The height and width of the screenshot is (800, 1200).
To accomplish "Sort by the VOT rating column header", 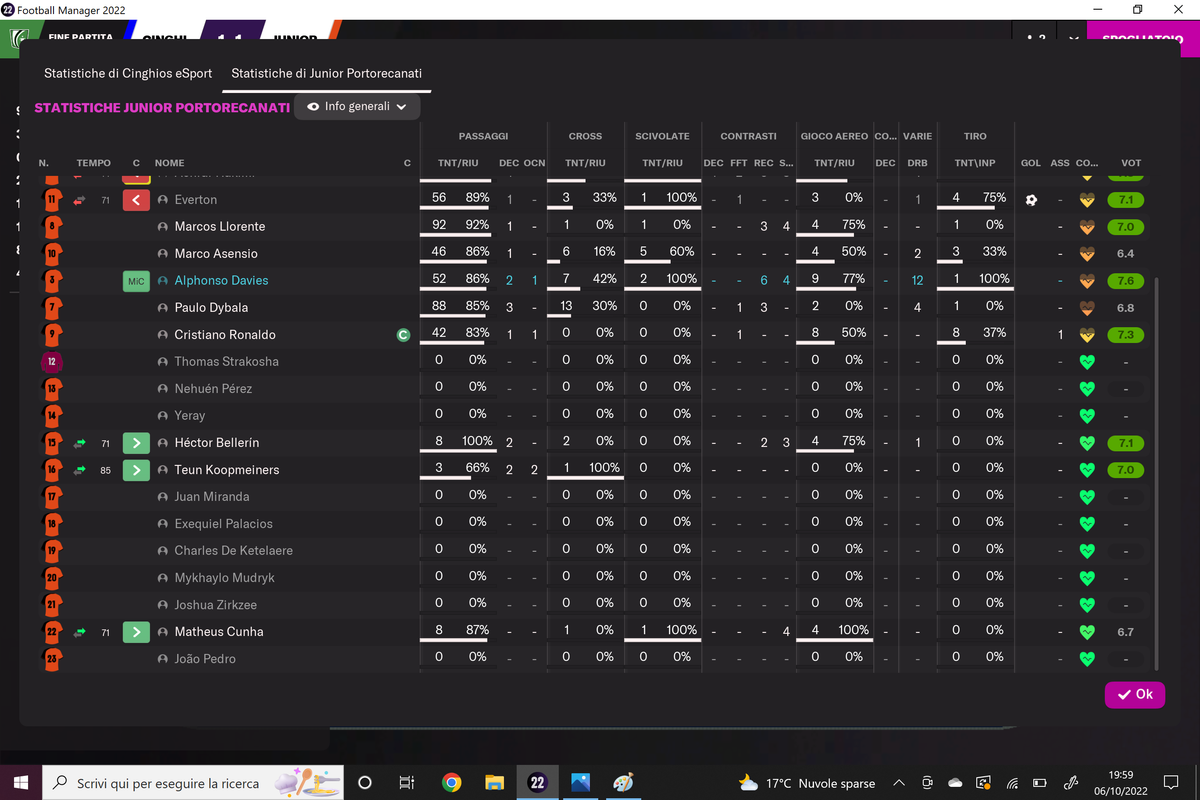I will [1131, 163].
